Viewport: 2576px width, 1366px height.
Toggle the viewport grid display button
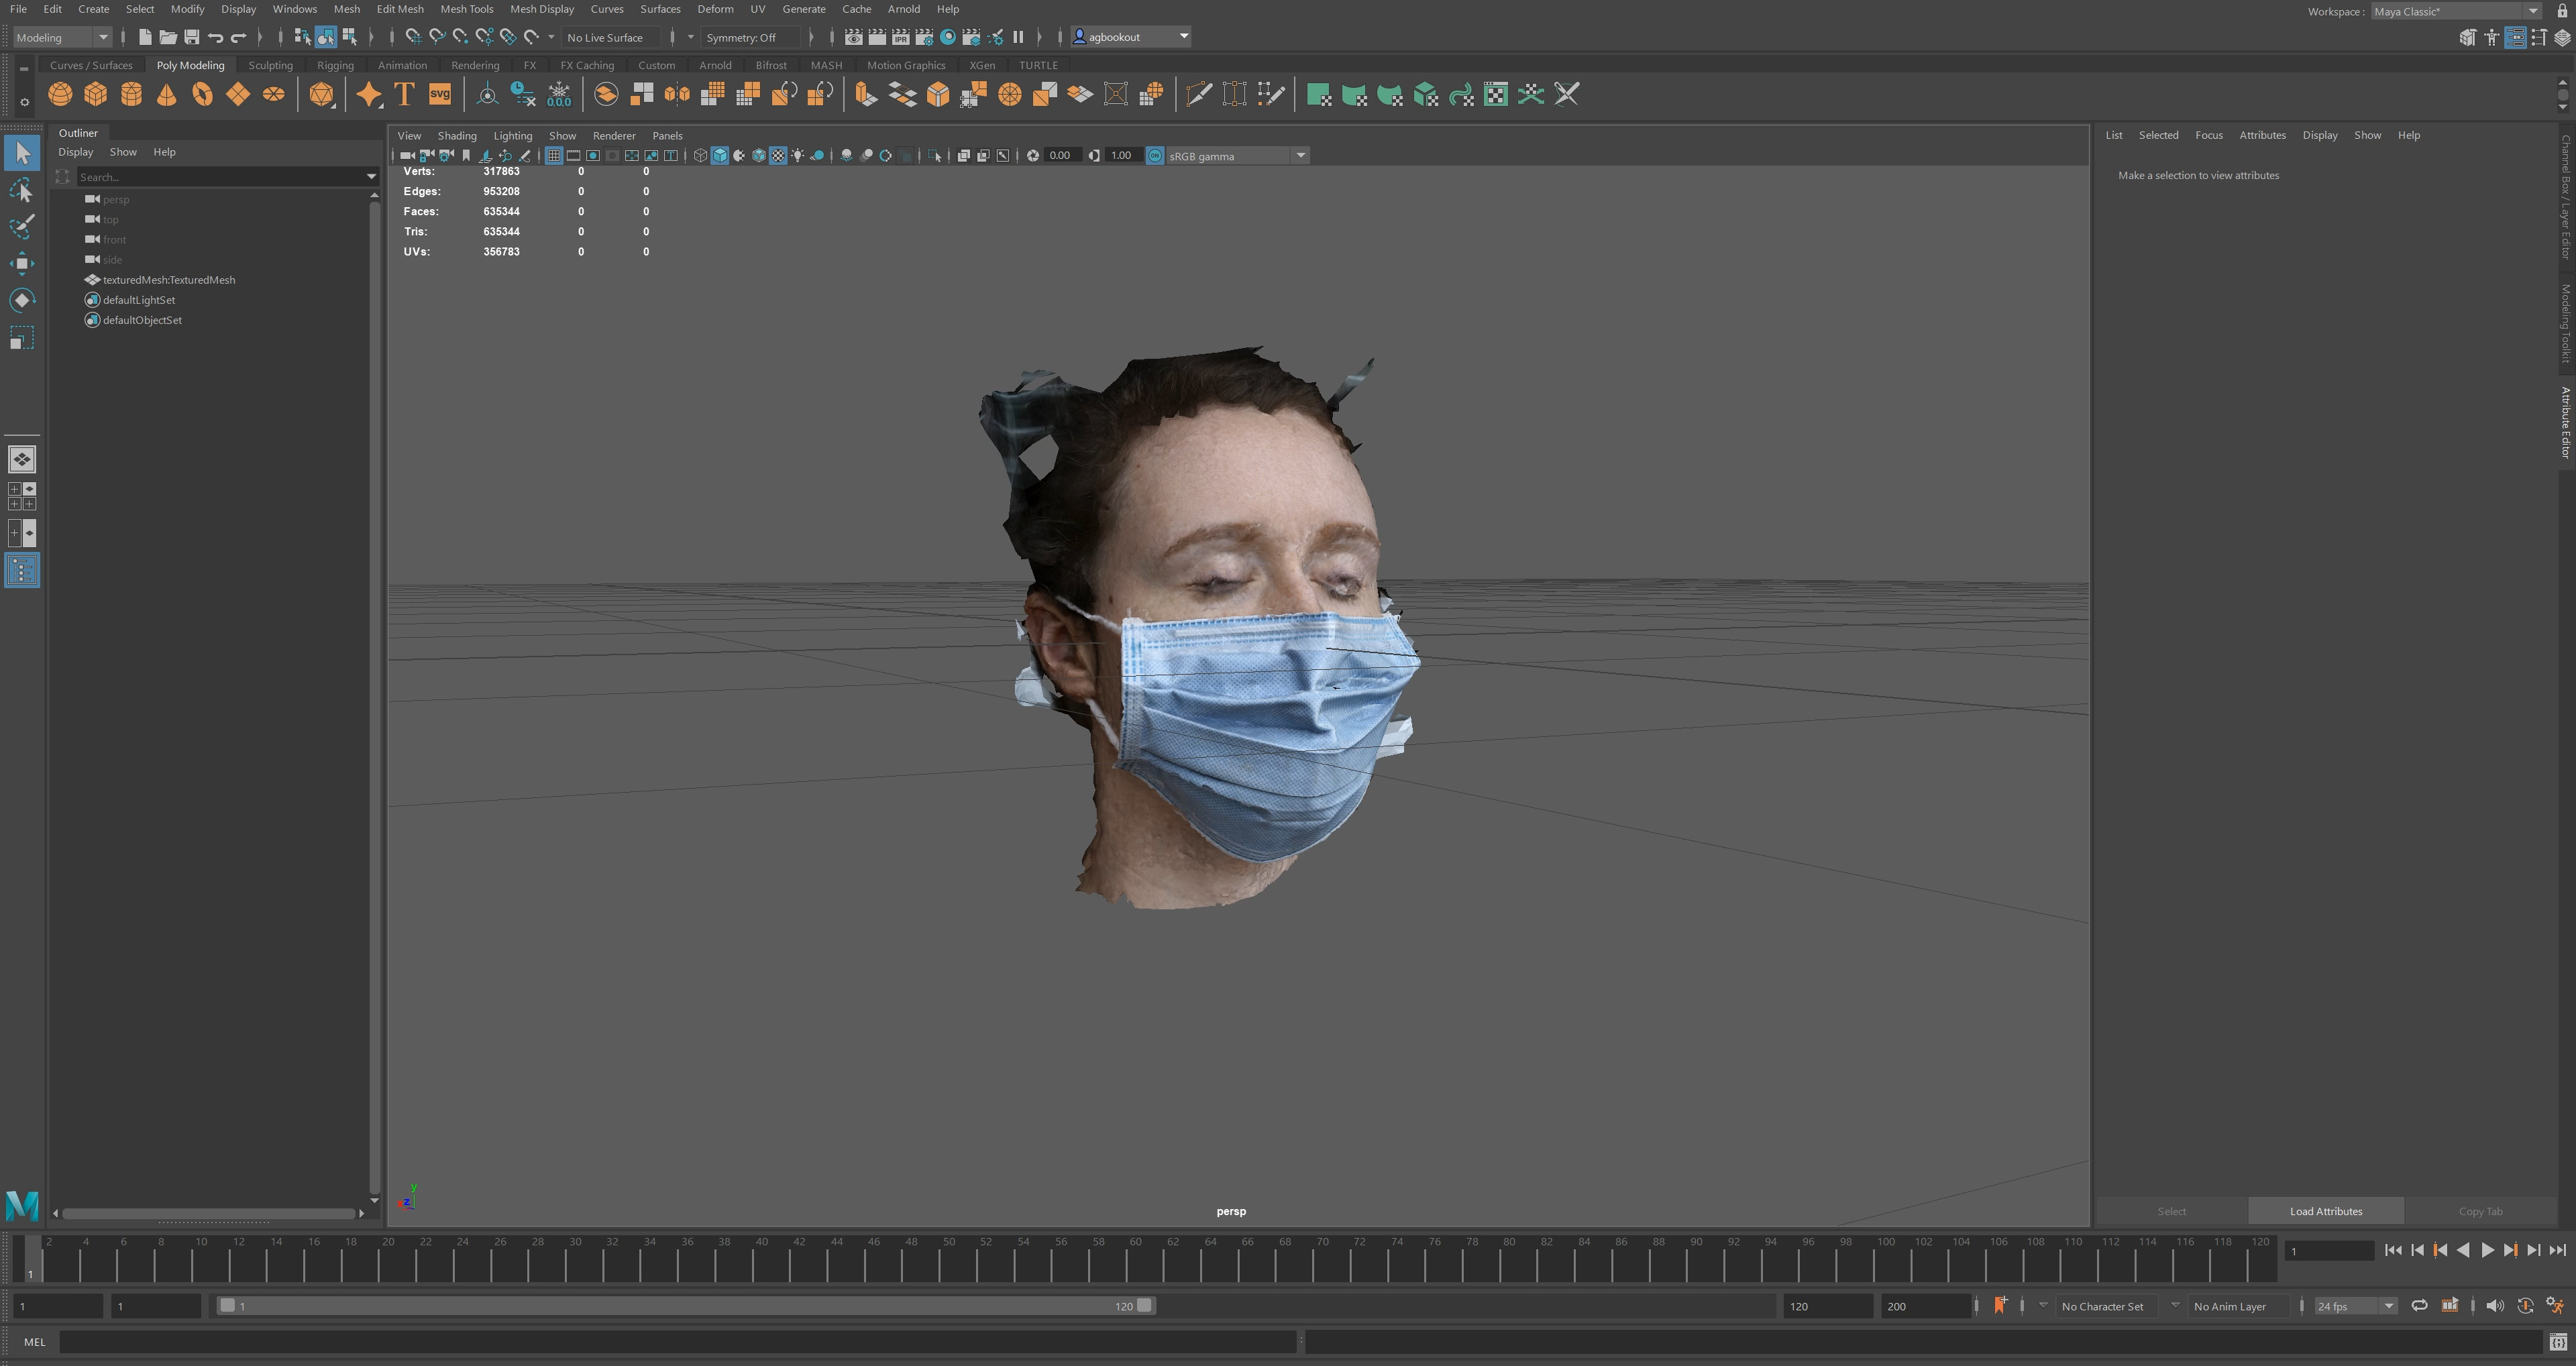coord(553,155)
